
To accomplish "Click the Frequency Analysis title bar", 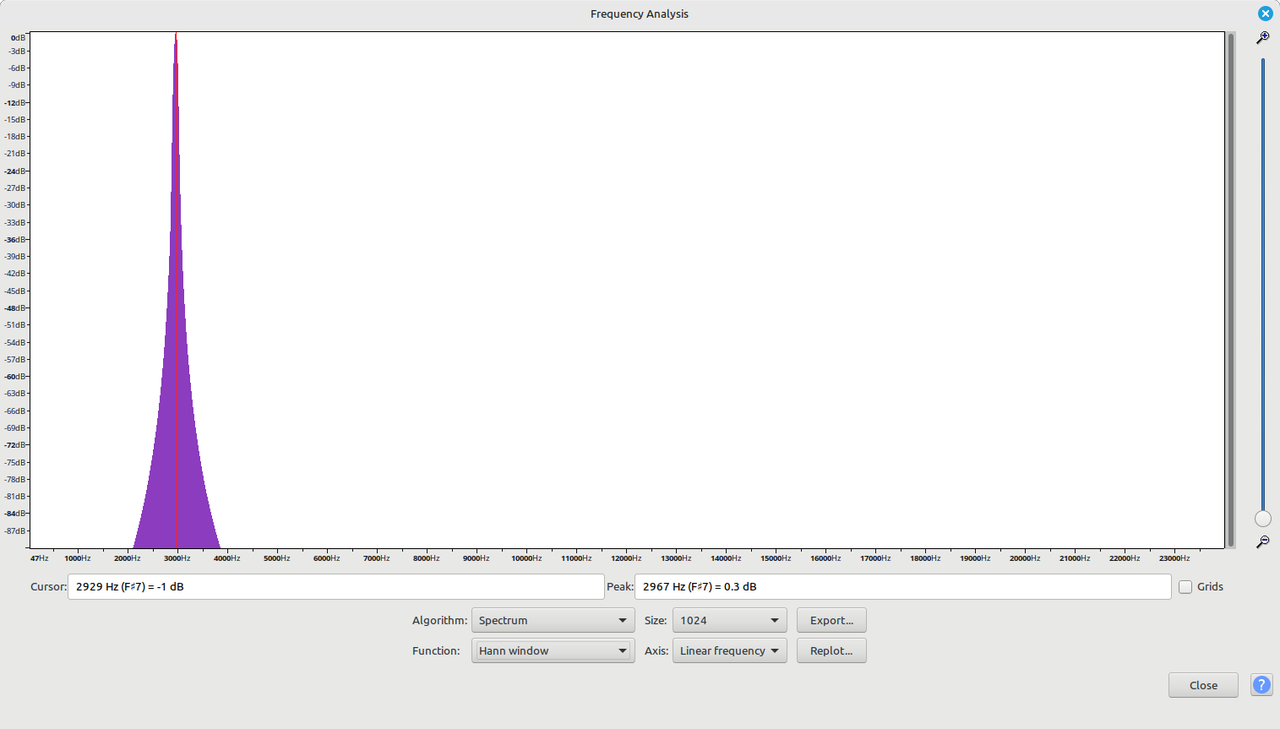I will (x=639, y=14).
